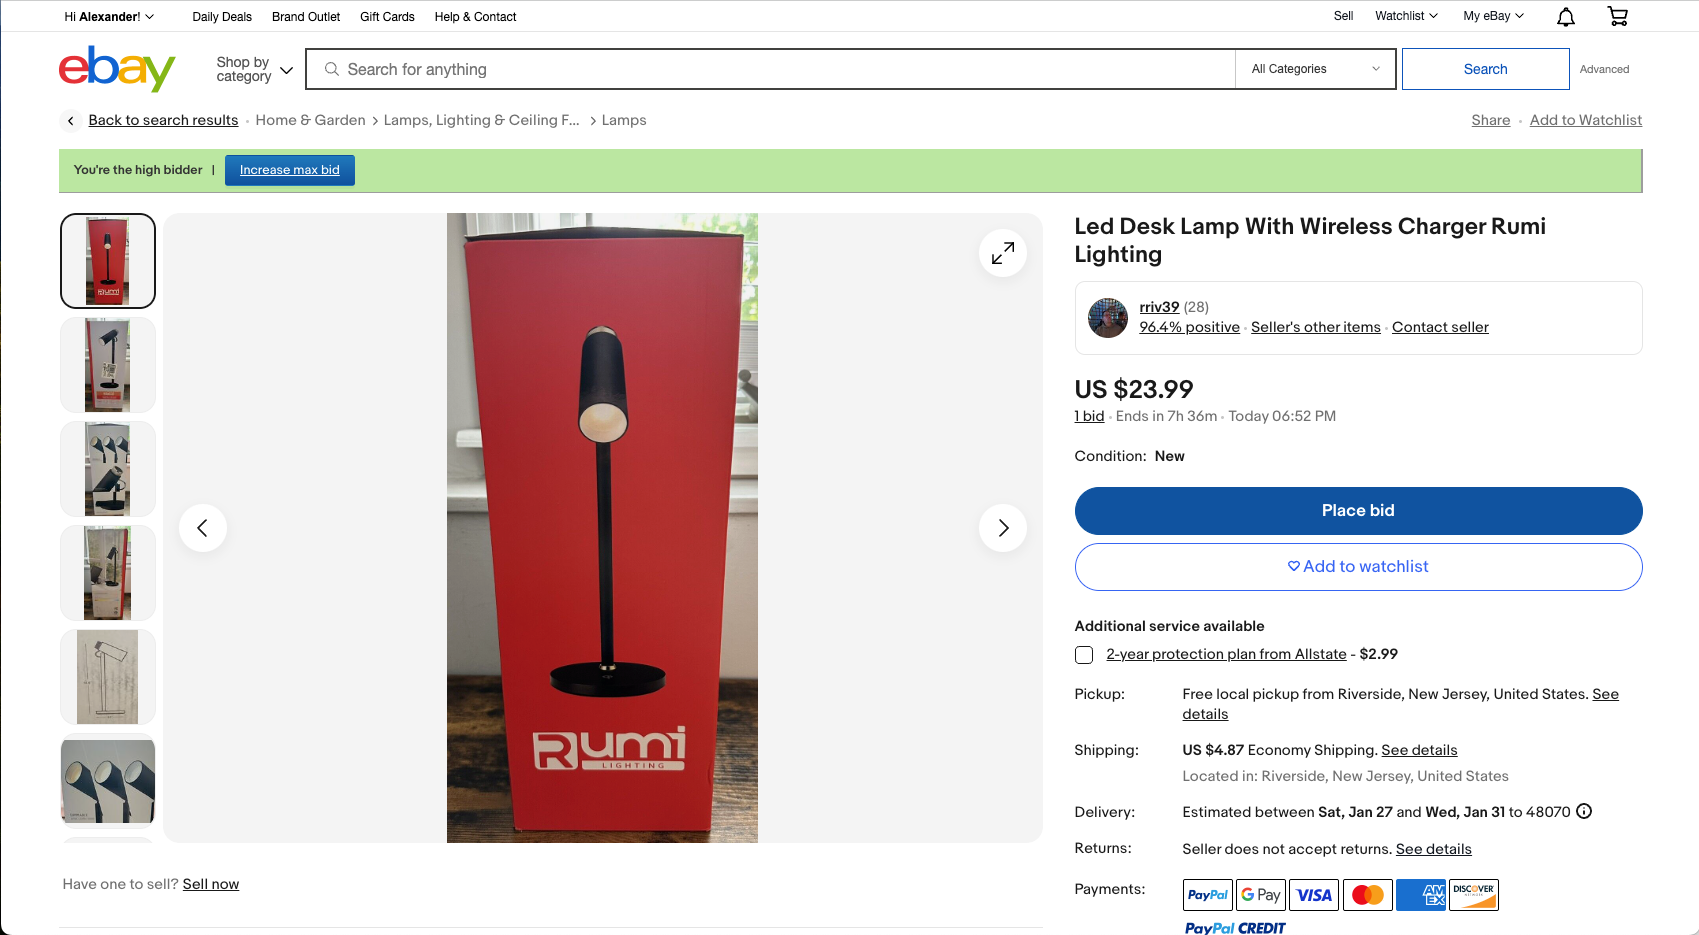Screen dimensions: 1699x935
Task: Click the Mastercard payment icon
Action: click(1367, 895)
